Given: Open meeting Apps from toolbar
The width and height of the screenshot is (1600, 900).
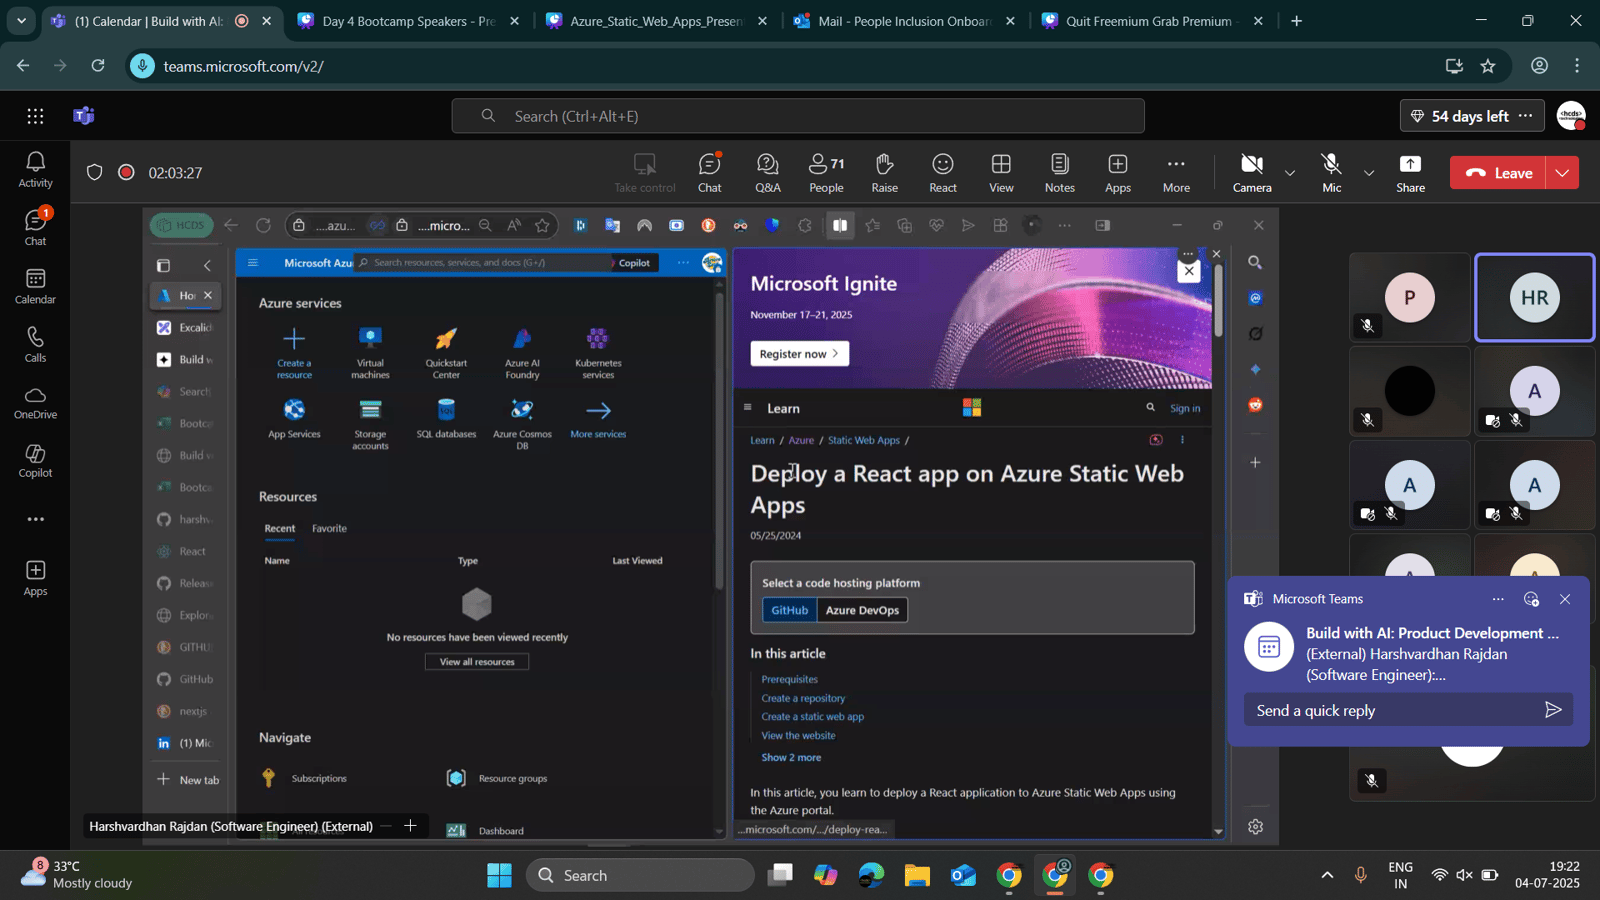Looking at the screenshot, I should (x=1118, y=173).
